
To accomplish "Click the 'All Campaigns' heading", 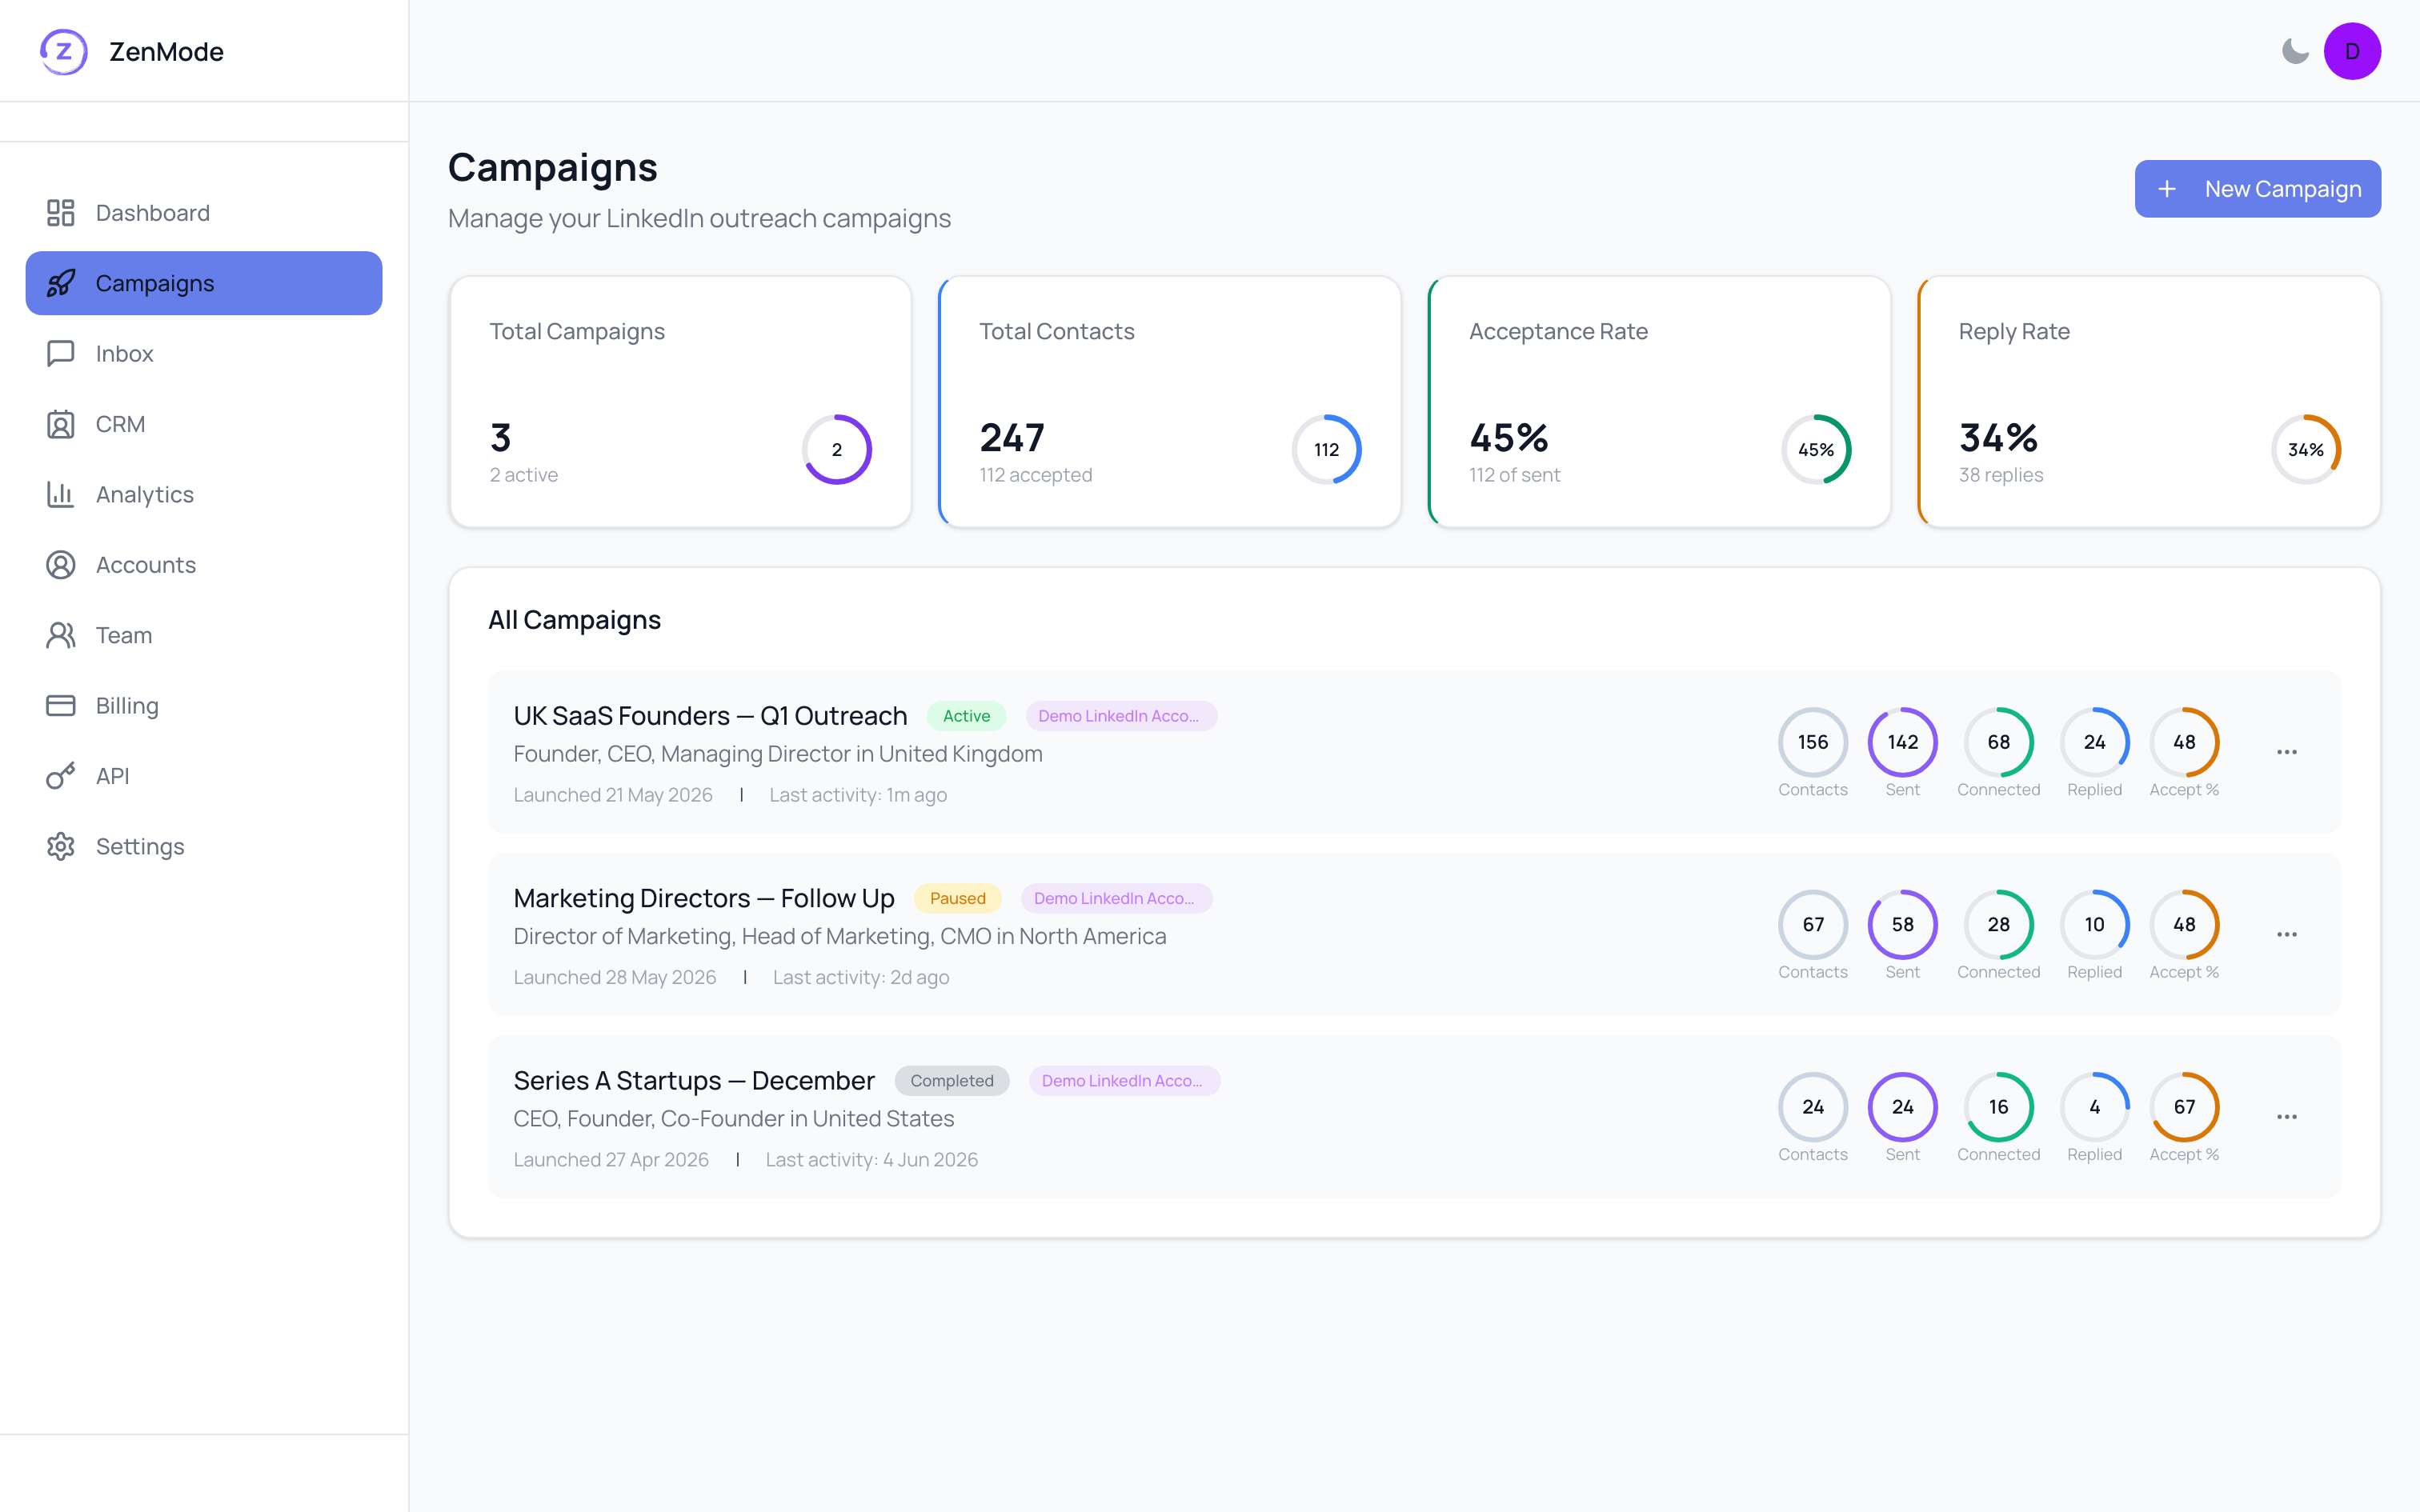I will pyautogui.click(x=574, y=620).
